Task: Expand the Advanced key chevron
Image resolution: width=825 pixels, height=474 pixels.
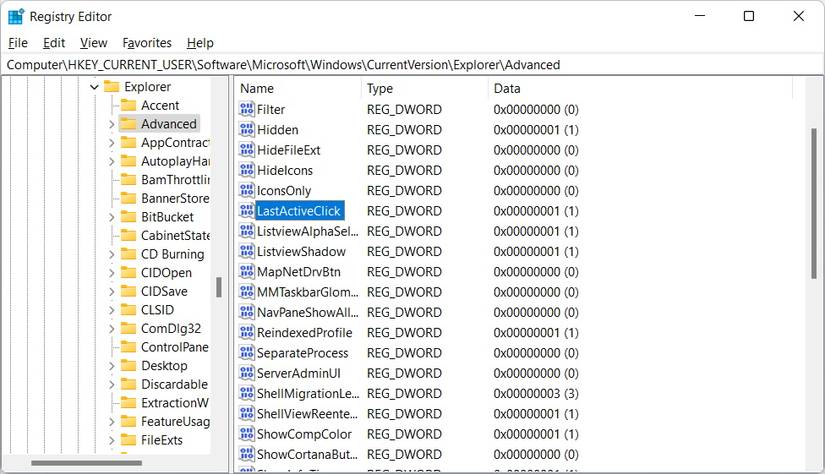Action: [x=111, y=124]
